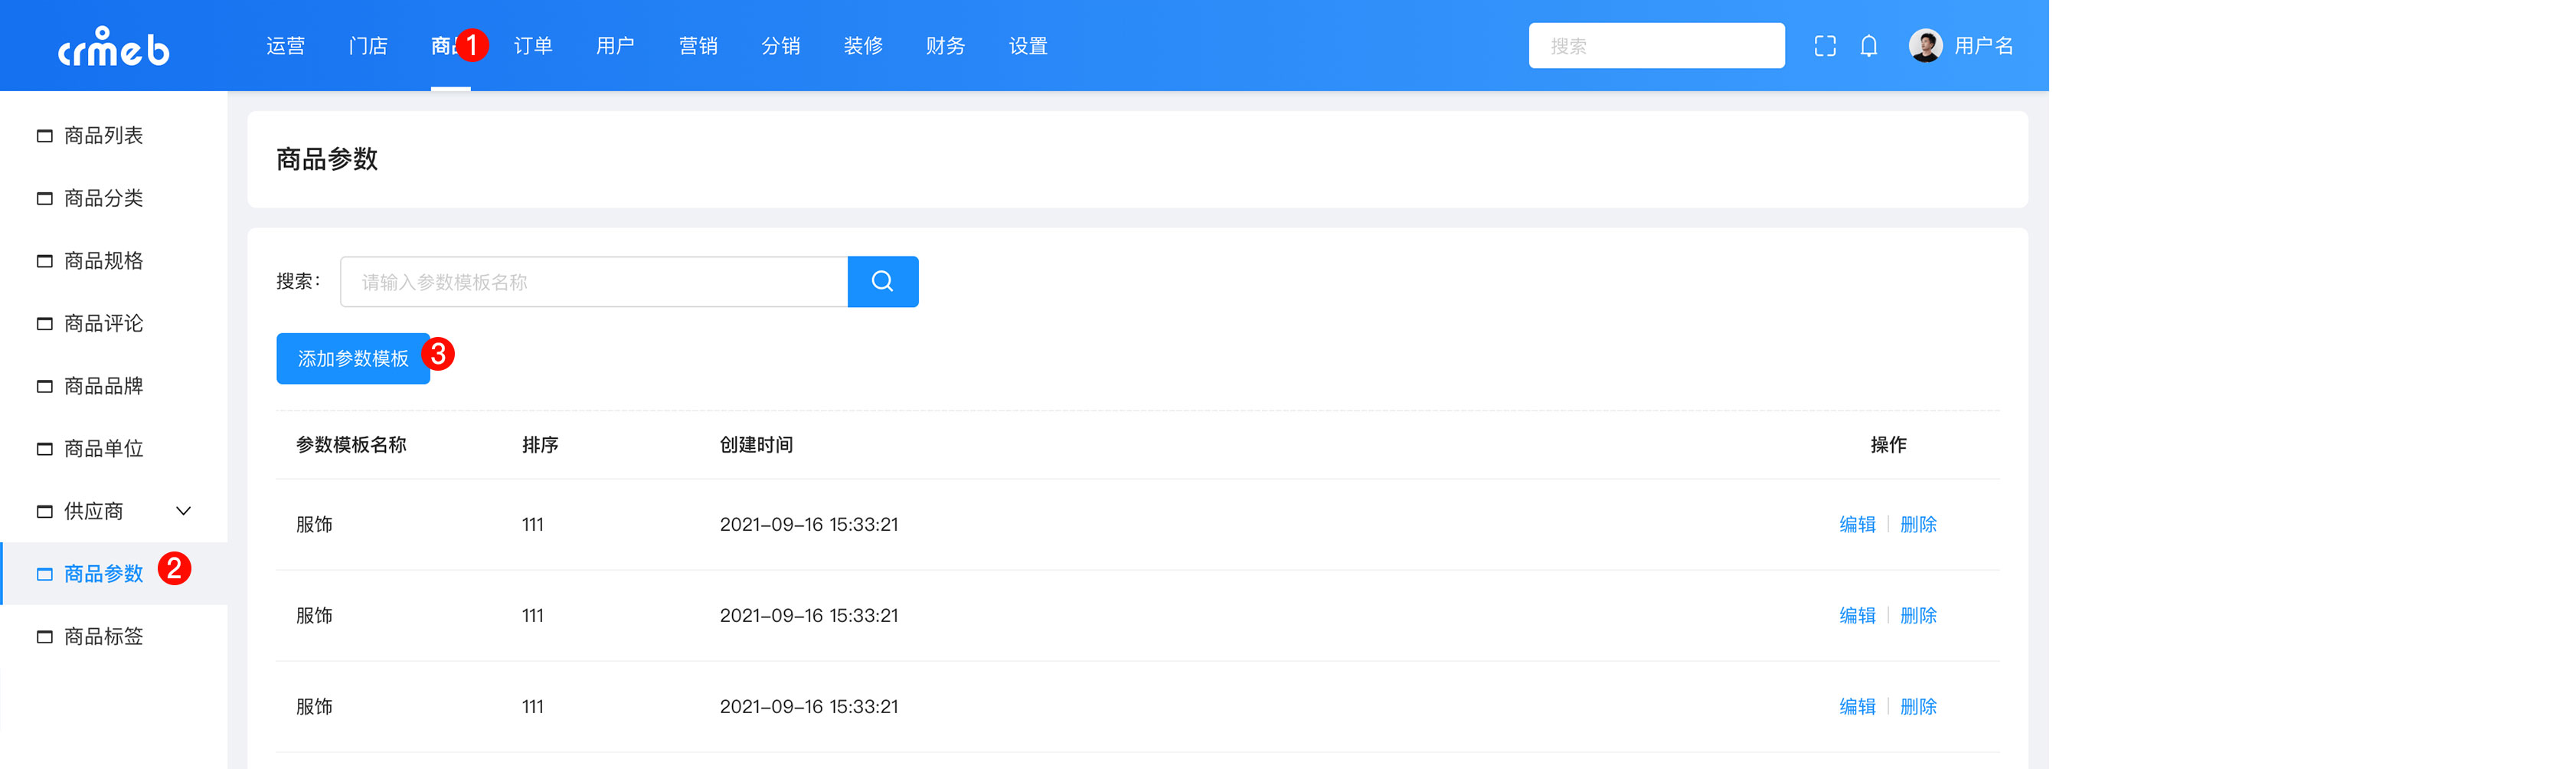The image size is (2576, 769).
Task: Switch to the 用户 top menu
Action: [616, 46]
